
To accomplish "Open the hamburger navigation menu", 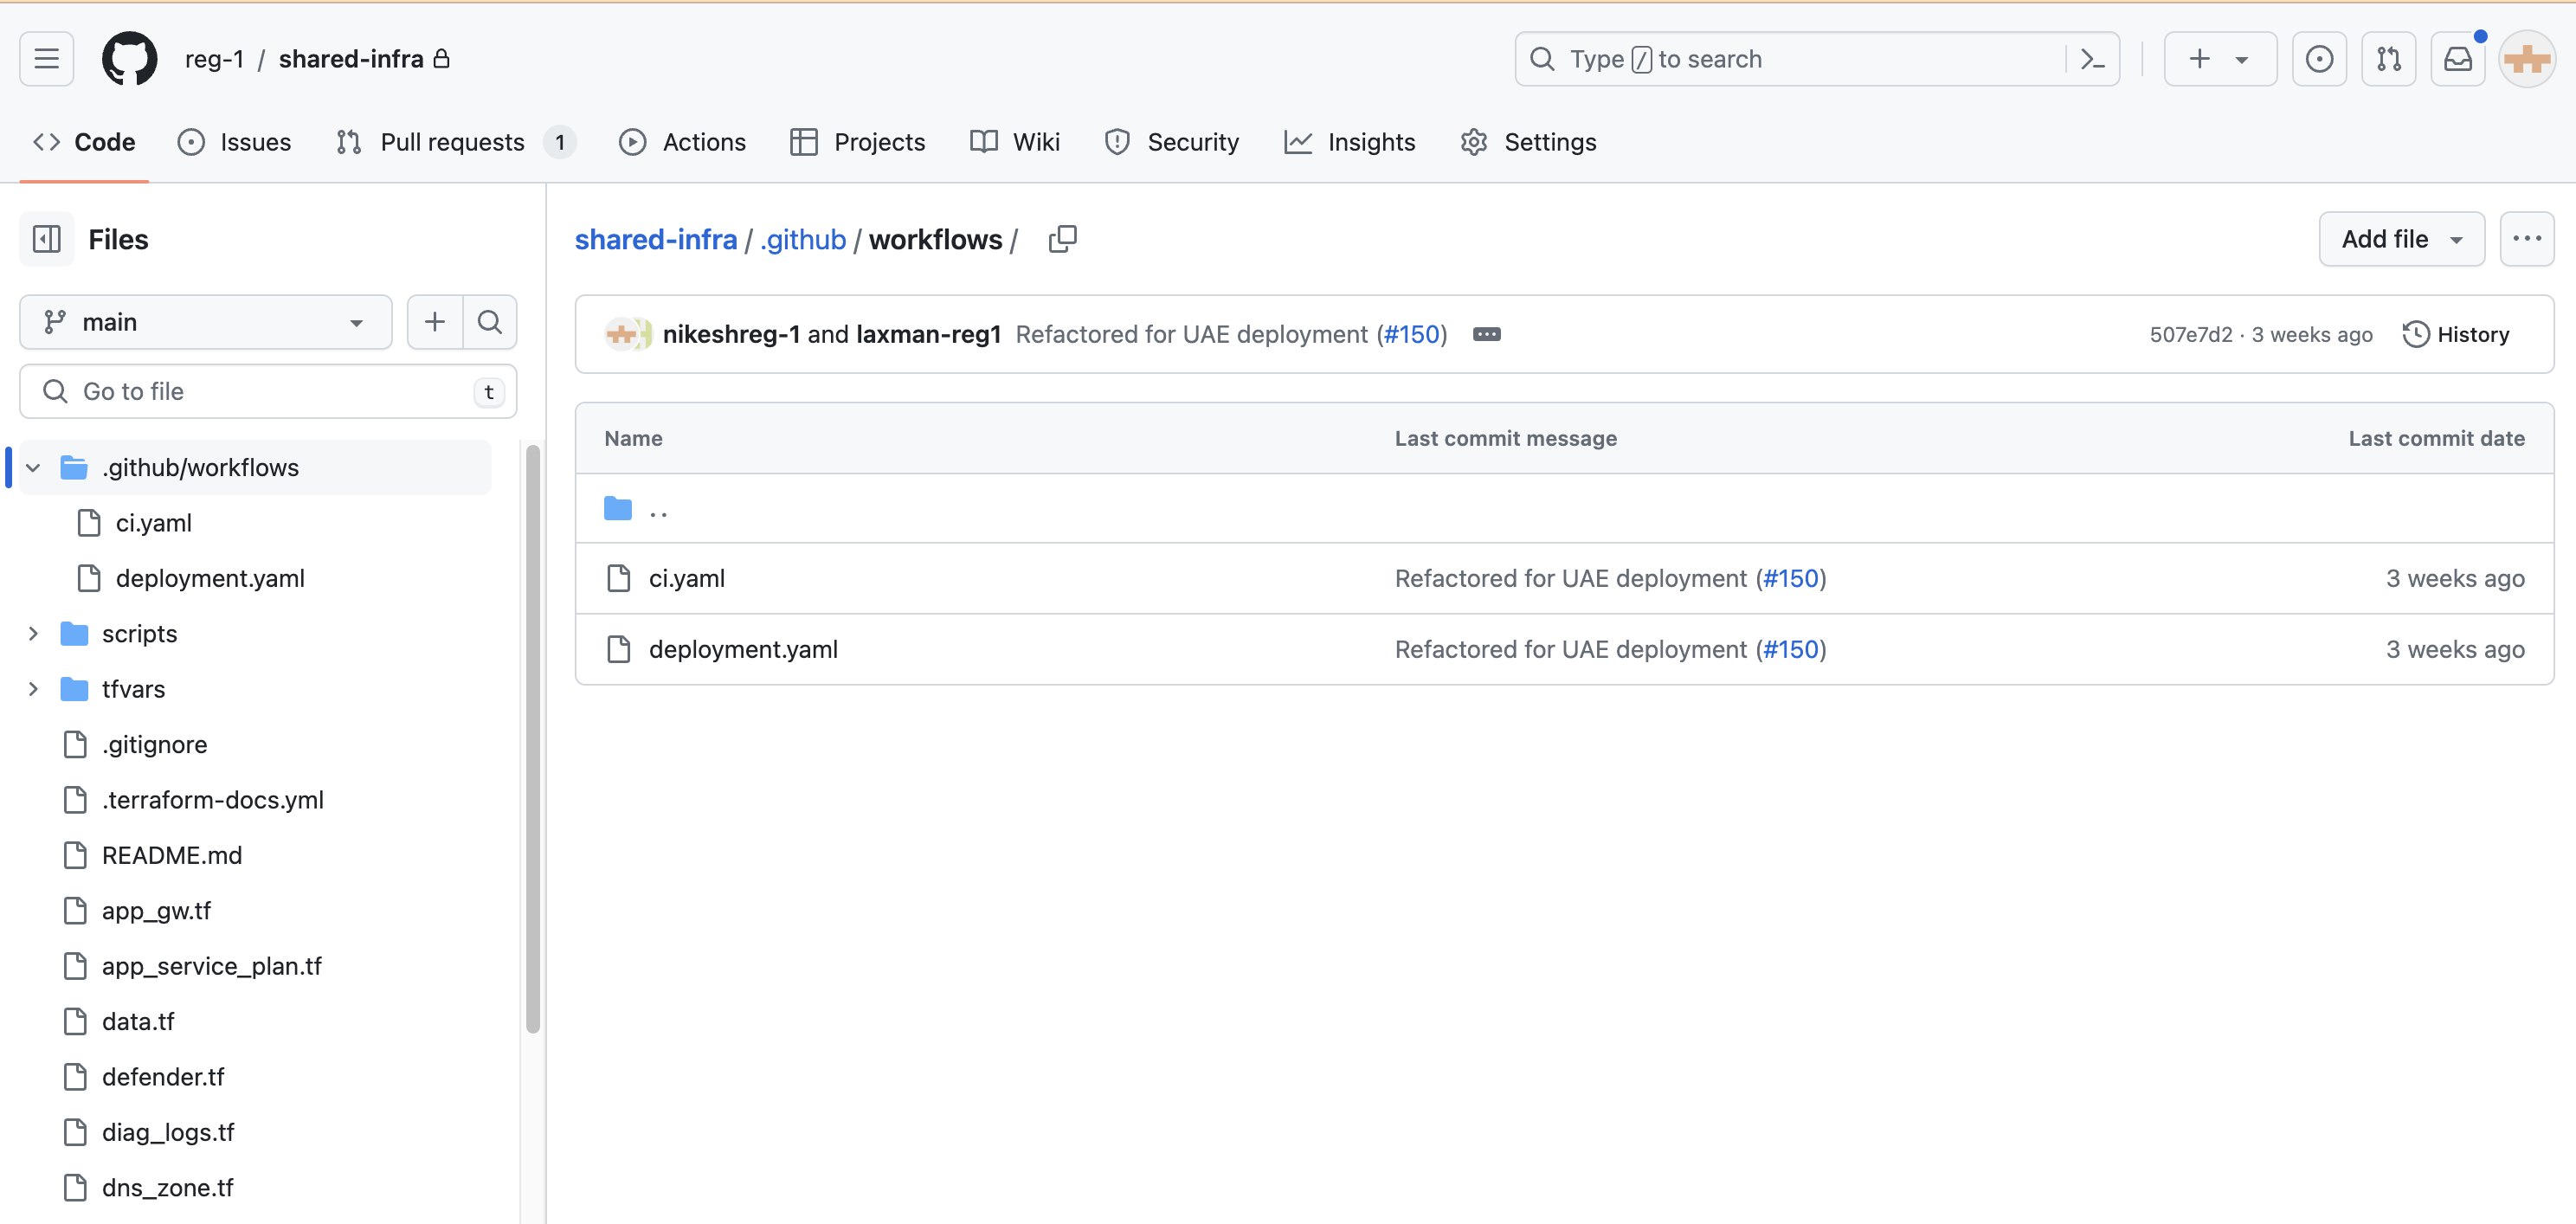I will pyautogui.click(x=47, y=59).
